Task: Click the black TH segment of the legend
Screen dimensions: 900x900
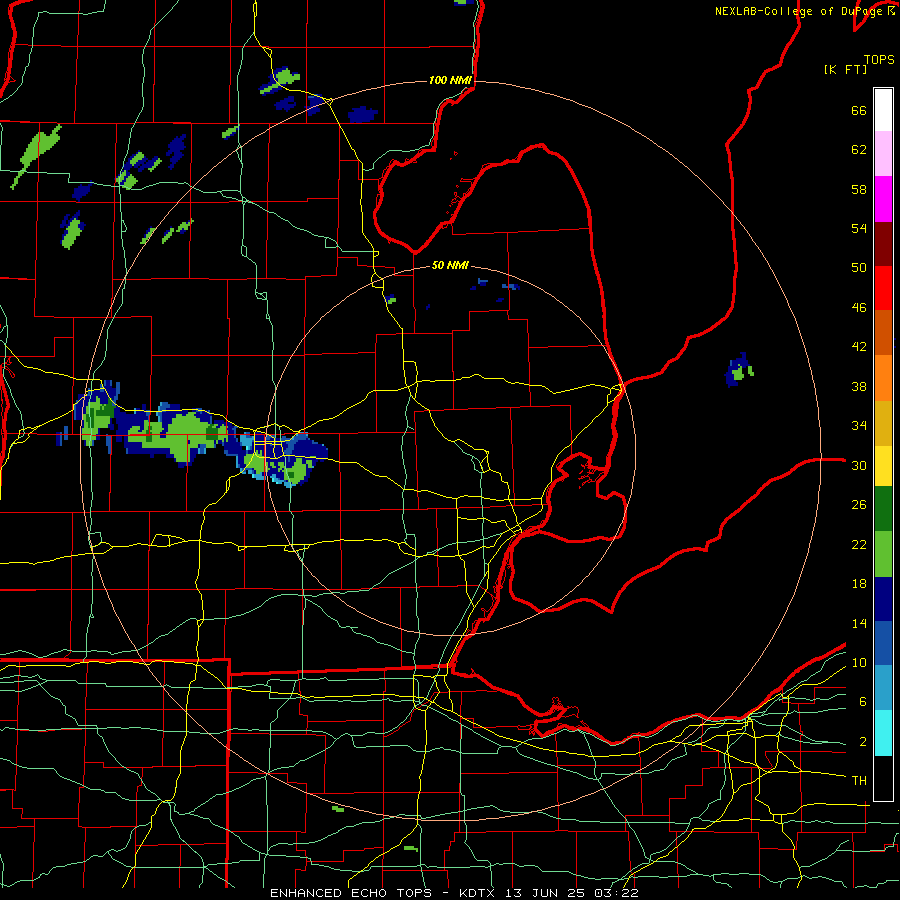Action: click(x=883, y=778)
